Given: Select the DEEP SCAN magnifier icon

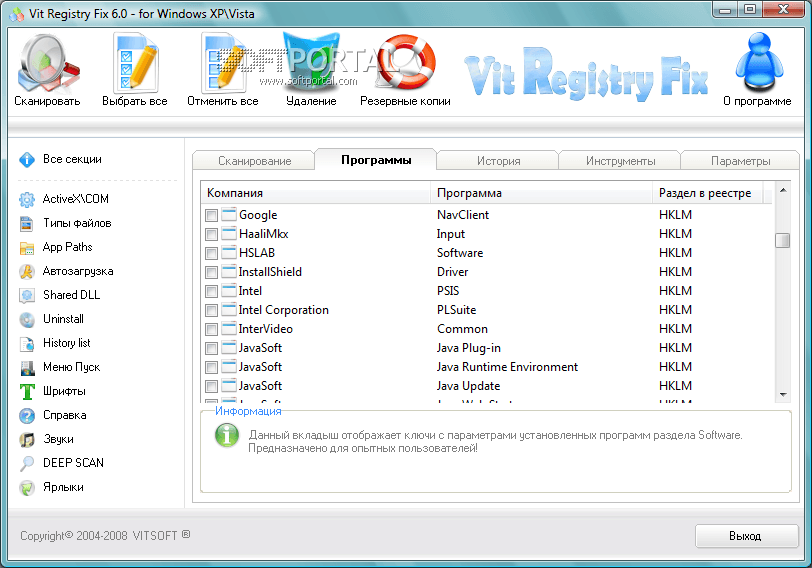Looking at the screenshot, I should pyautogui.click(x=27, y=463).
